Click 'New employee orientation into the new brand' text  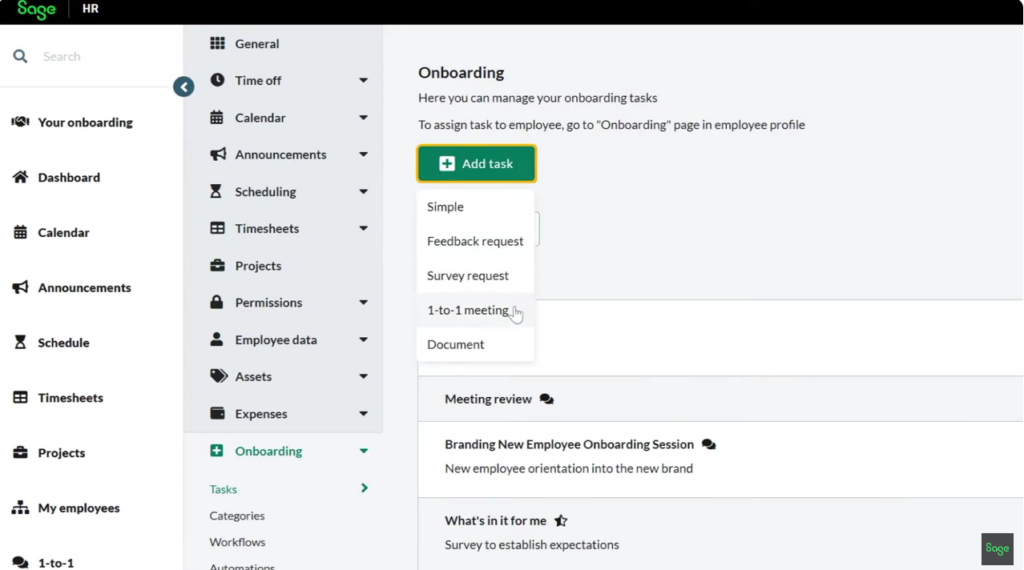pyautogui.click(x=568, y=468)
